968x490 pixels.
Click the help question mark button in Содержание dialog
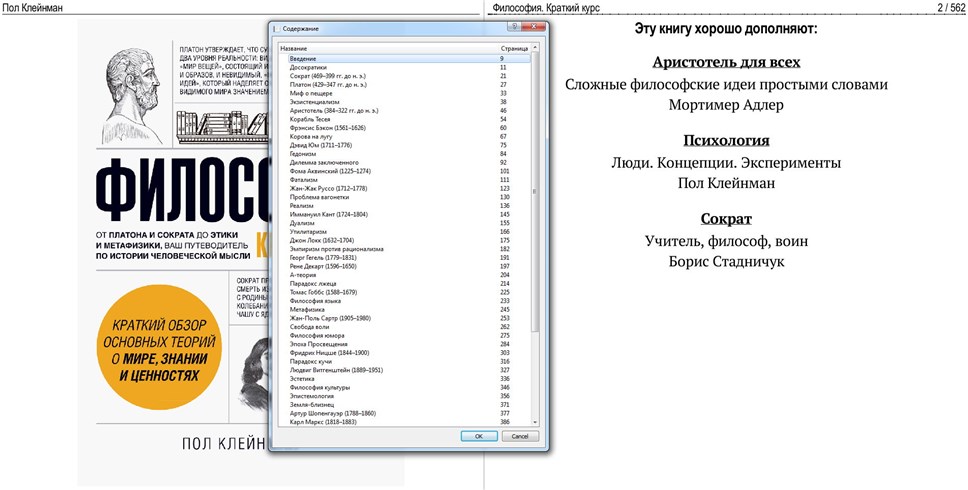click(513, 27)
